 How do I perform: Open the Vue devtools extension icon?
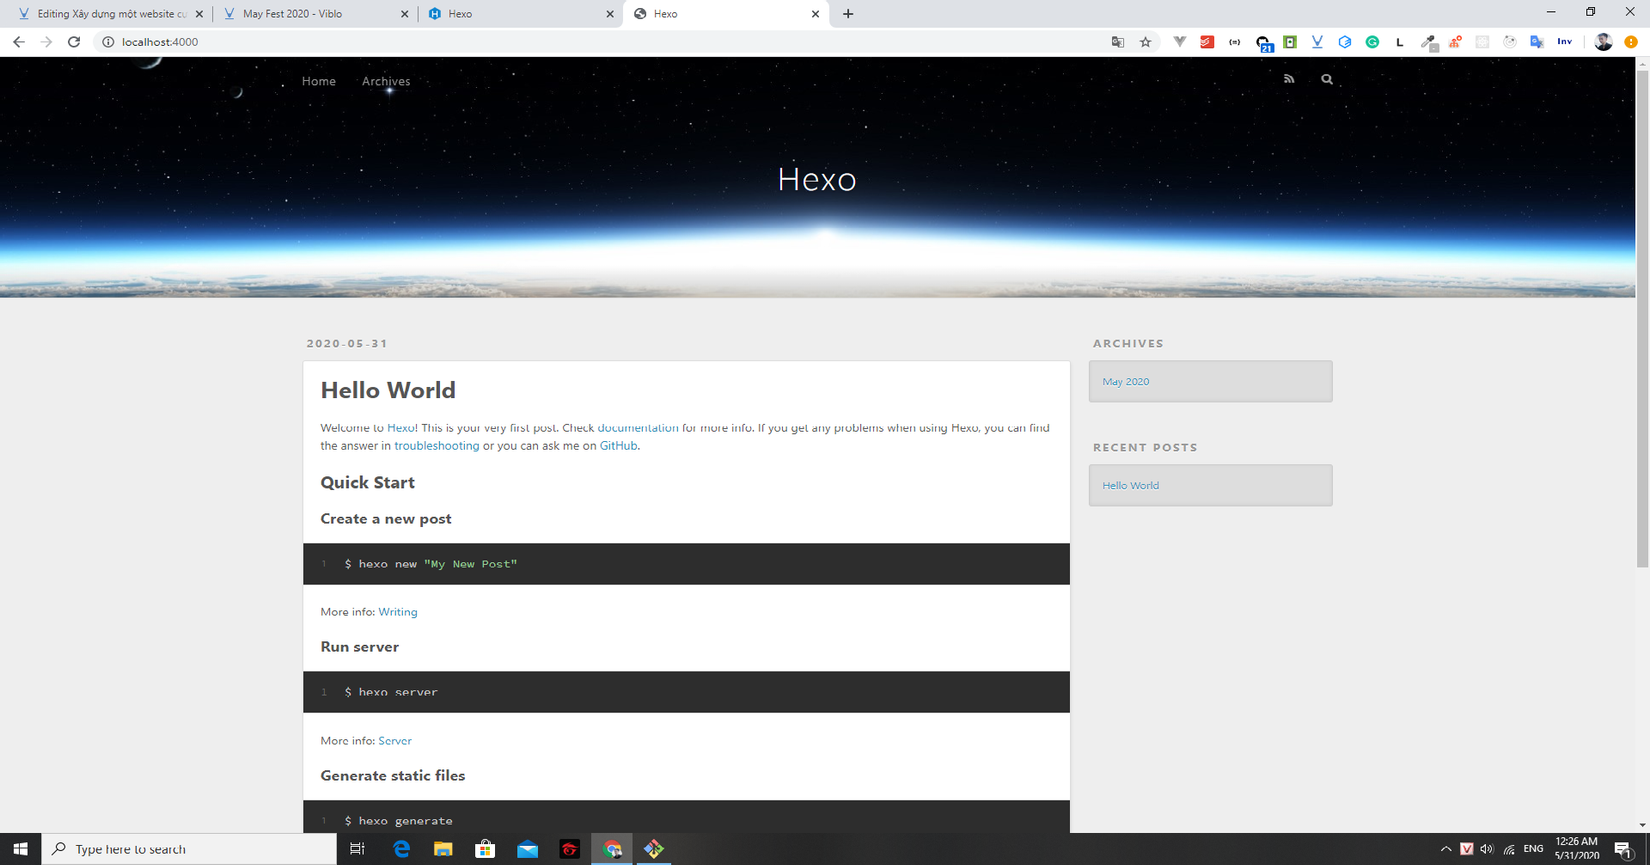[x=1180, y=42]
